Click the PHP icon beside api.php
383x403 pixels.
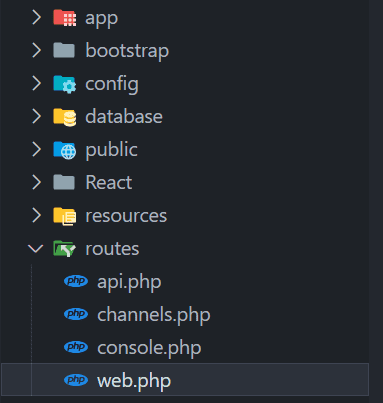point(76,281)
